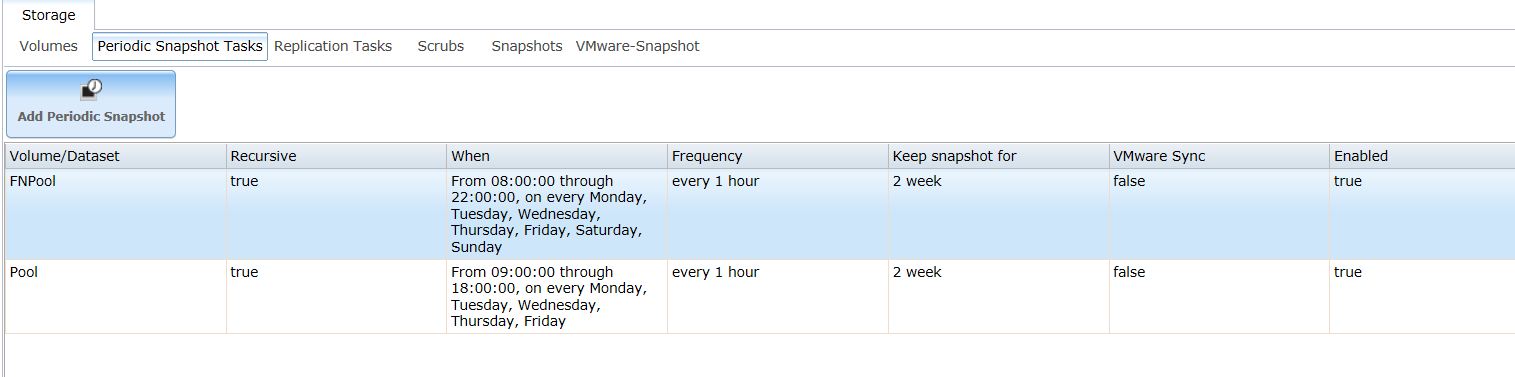Sort by the VMware Sync column header
1515x377 pixels.
(x=1219, y=156)
